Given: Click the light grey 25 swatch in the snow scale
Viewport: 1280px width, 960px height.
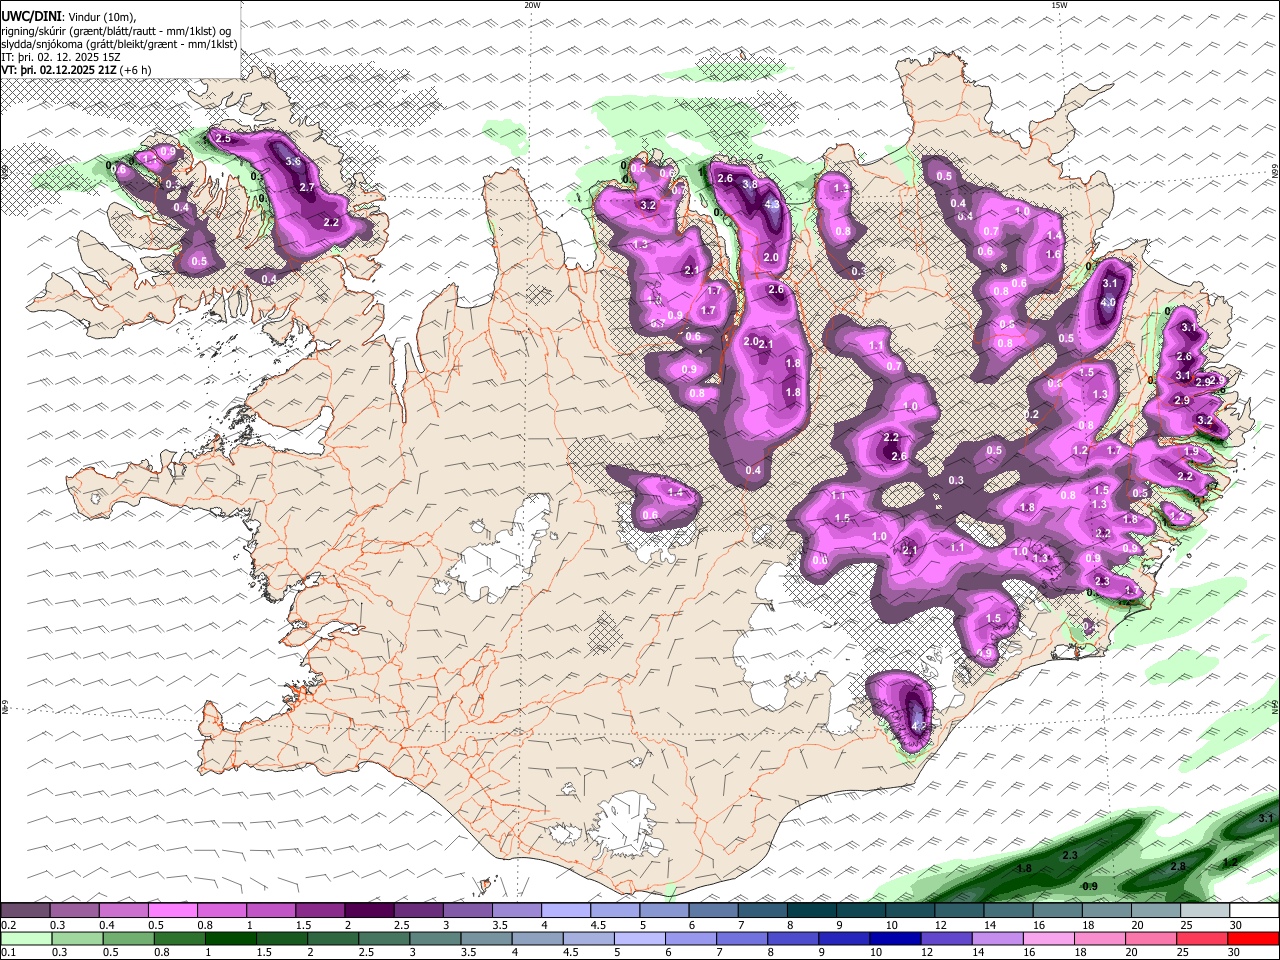Looking at the screenshot, I should click(x=1205, y=910).
